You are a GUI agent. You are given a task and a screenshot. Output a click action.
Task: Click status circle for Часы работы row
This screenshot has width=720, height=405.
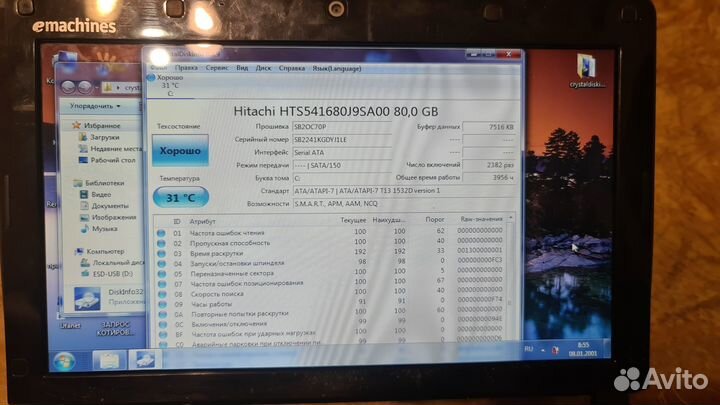click(163, 304)
